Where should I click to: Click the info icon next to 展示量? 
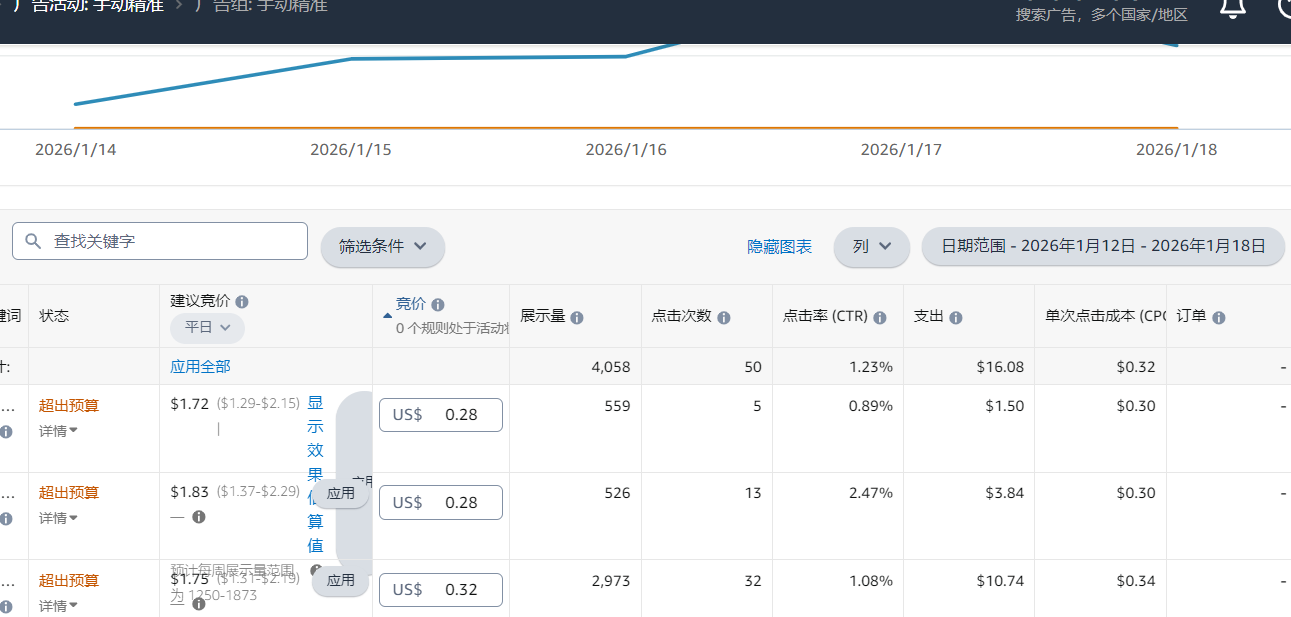click(577, 318)
